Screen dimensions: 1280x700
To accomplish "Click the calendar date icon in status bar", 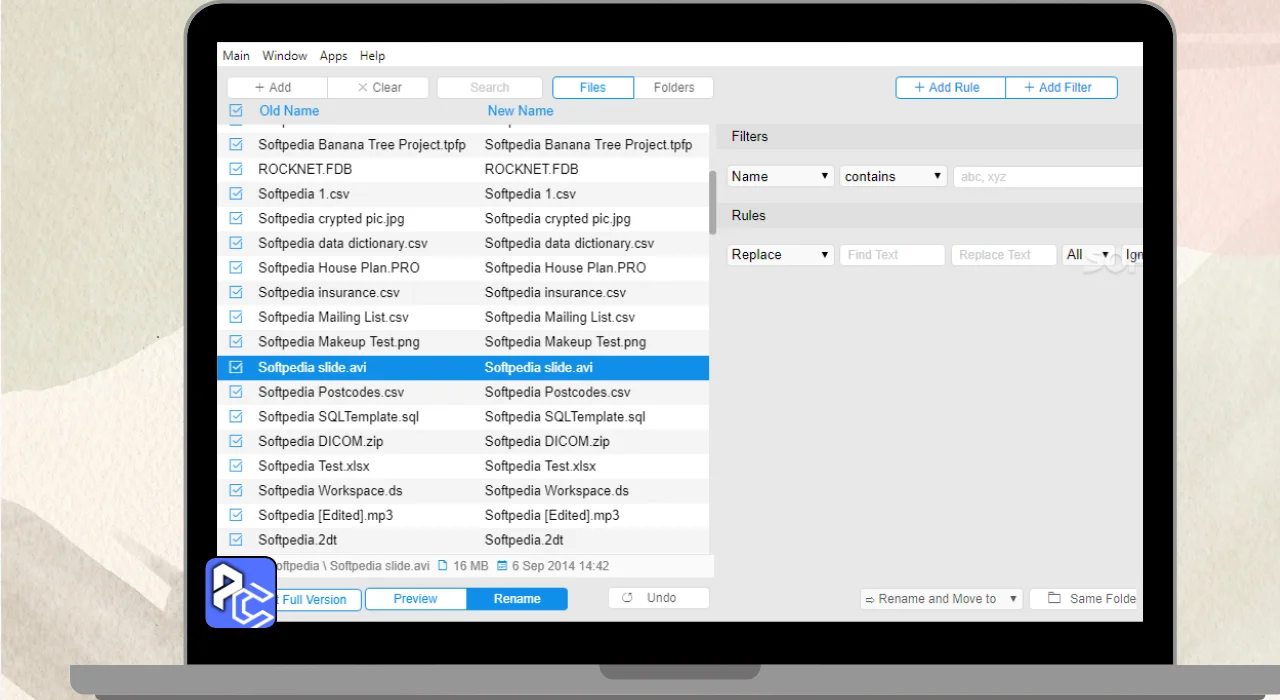I will click(x=502, y=566).
